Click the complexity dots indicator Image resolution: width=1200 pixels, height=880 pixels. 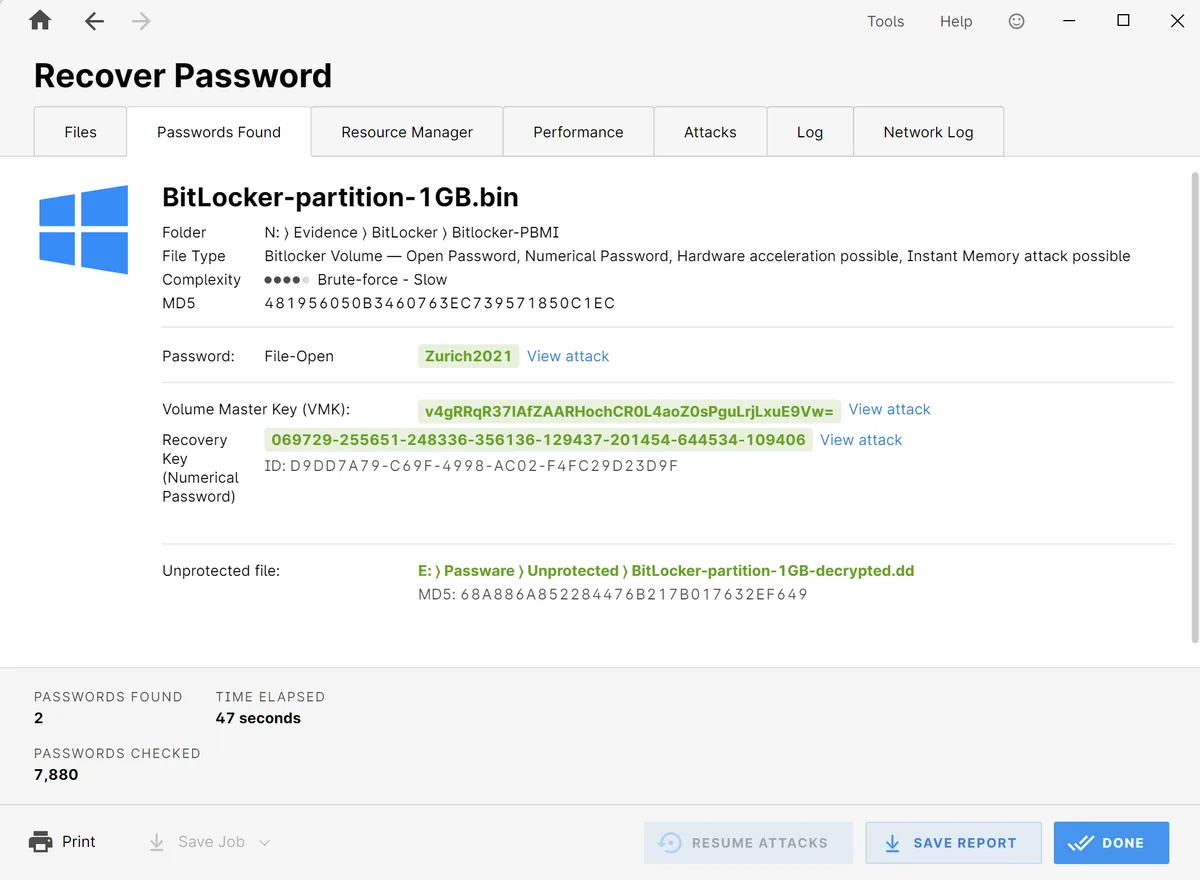pyautogui.click(x=287, y=280)
